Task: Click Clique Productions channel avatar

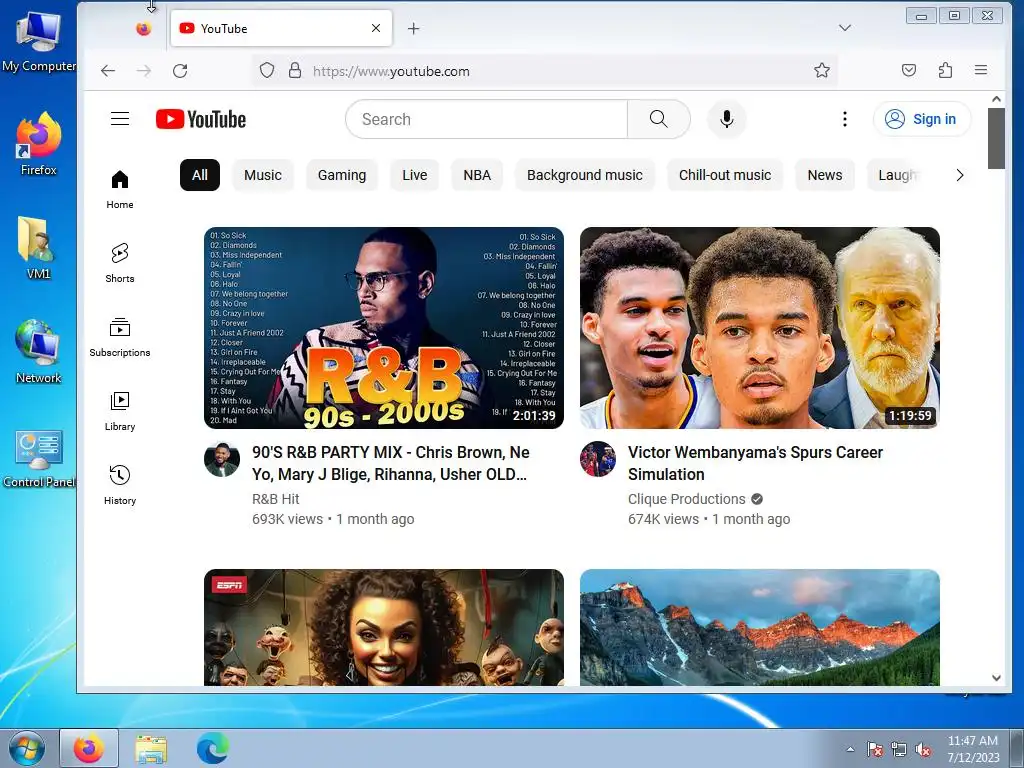Action: pos(598,459)
